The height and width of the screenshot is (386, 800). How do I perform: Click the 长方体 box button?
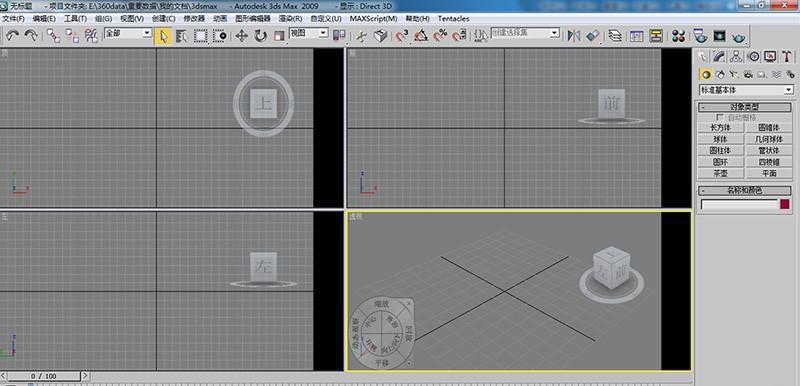[x=720, y=127]
